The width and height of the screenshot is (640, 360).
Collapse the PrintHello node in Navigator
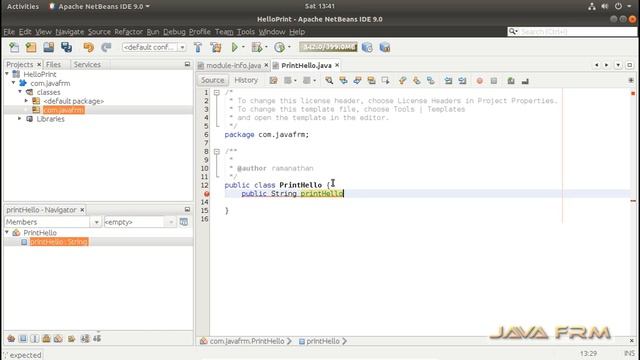coord(7,232)
